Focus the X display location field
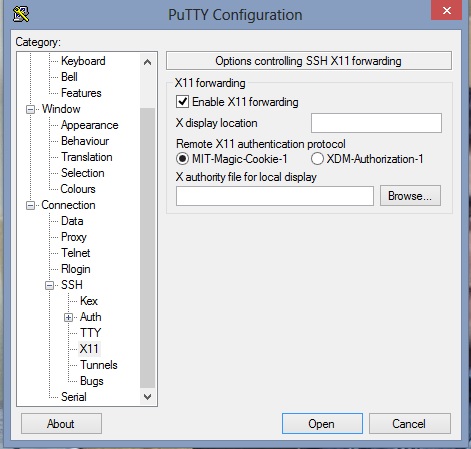 tap(376, 123)
